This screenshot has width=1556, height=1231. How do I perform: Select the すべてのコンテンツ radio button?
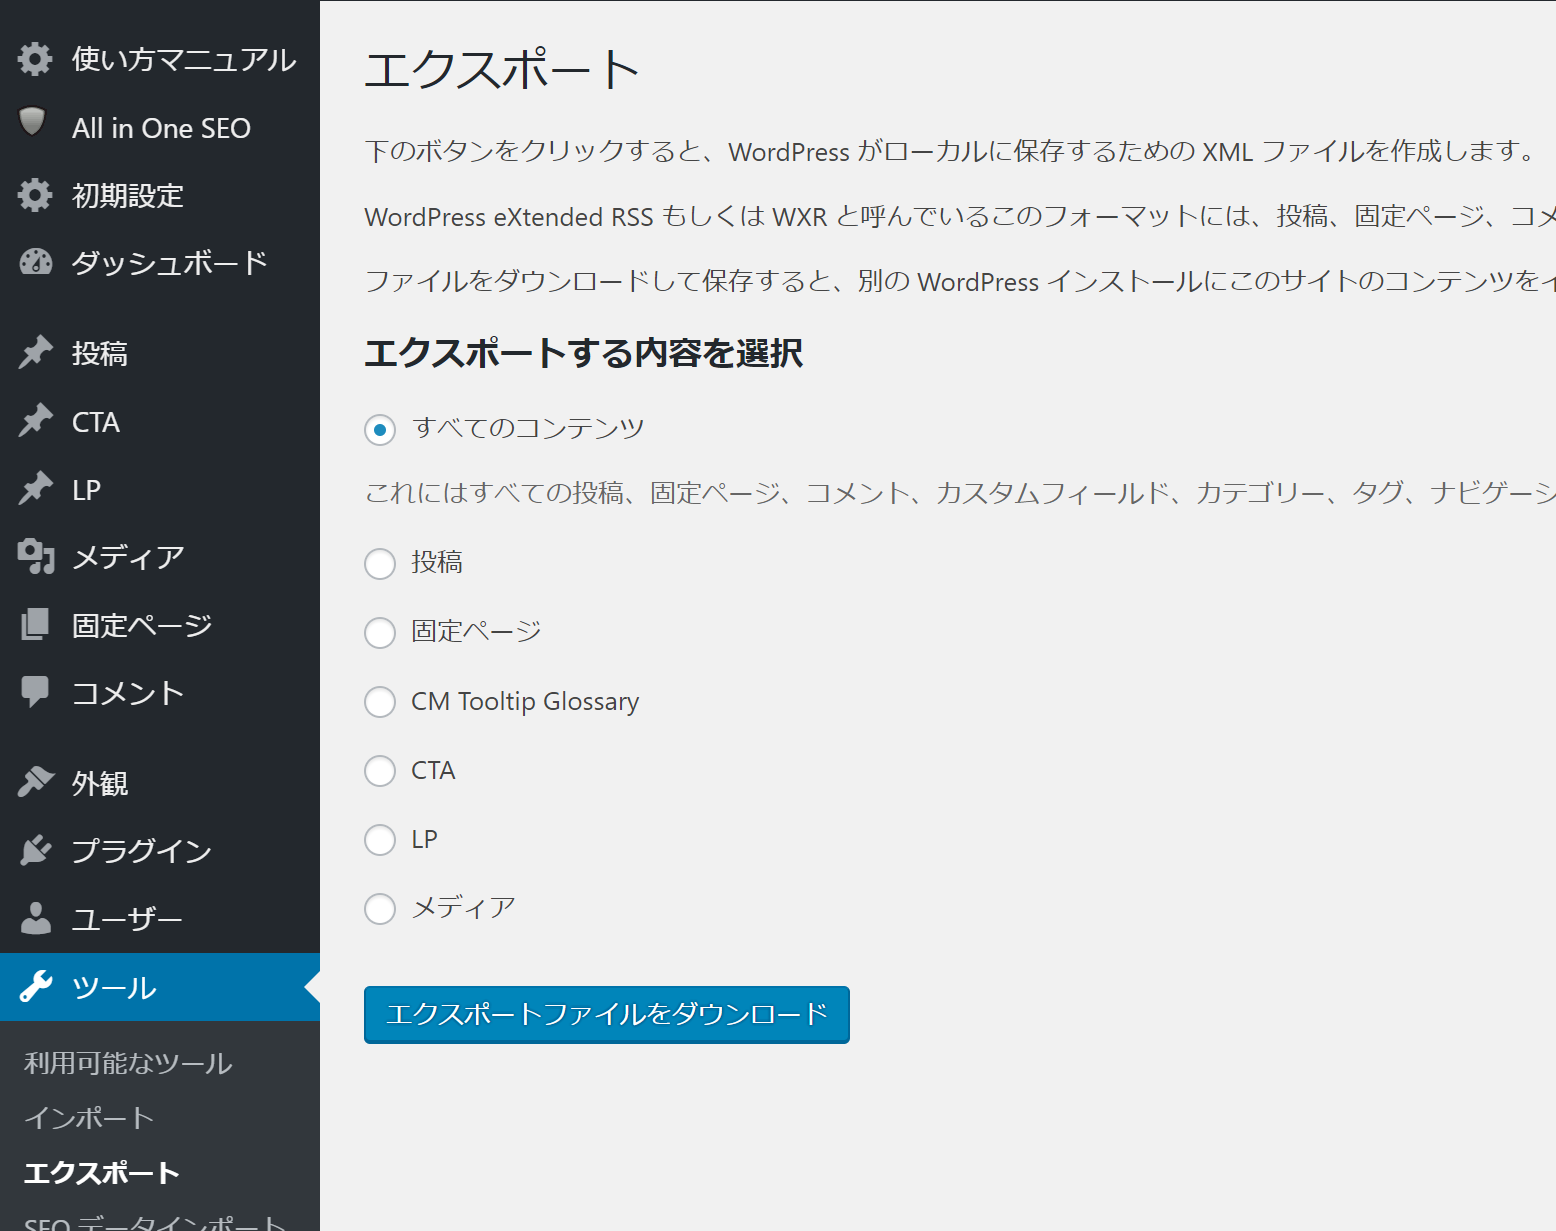click(380, 430)
